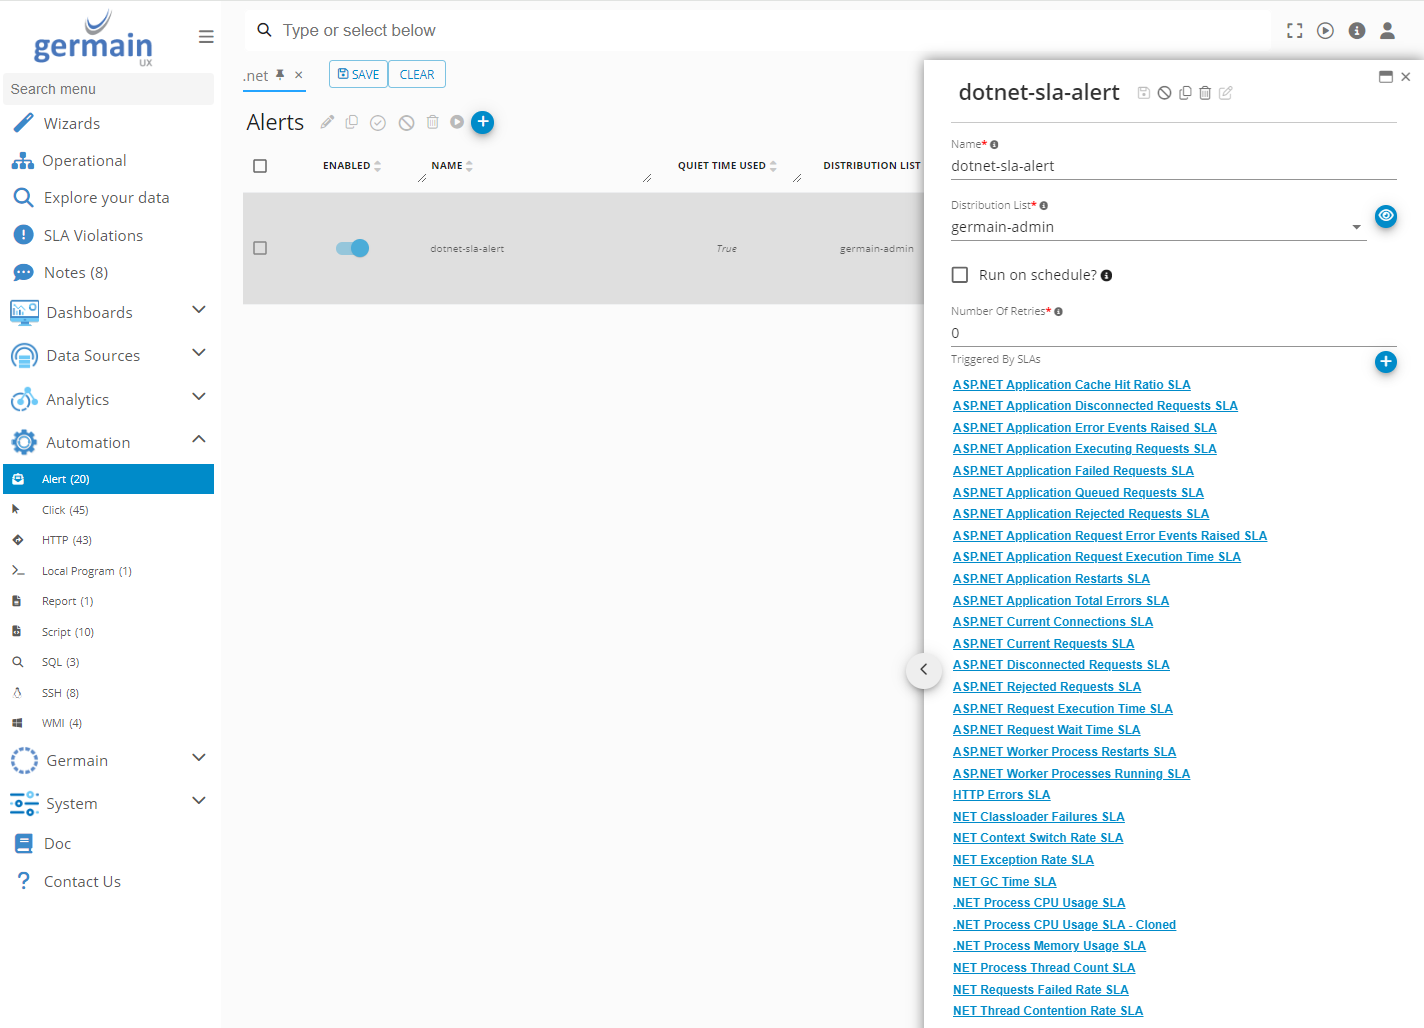Check the Run on schedule checkbox
Screen dimensions: 1424x1028
click(960, 275)
